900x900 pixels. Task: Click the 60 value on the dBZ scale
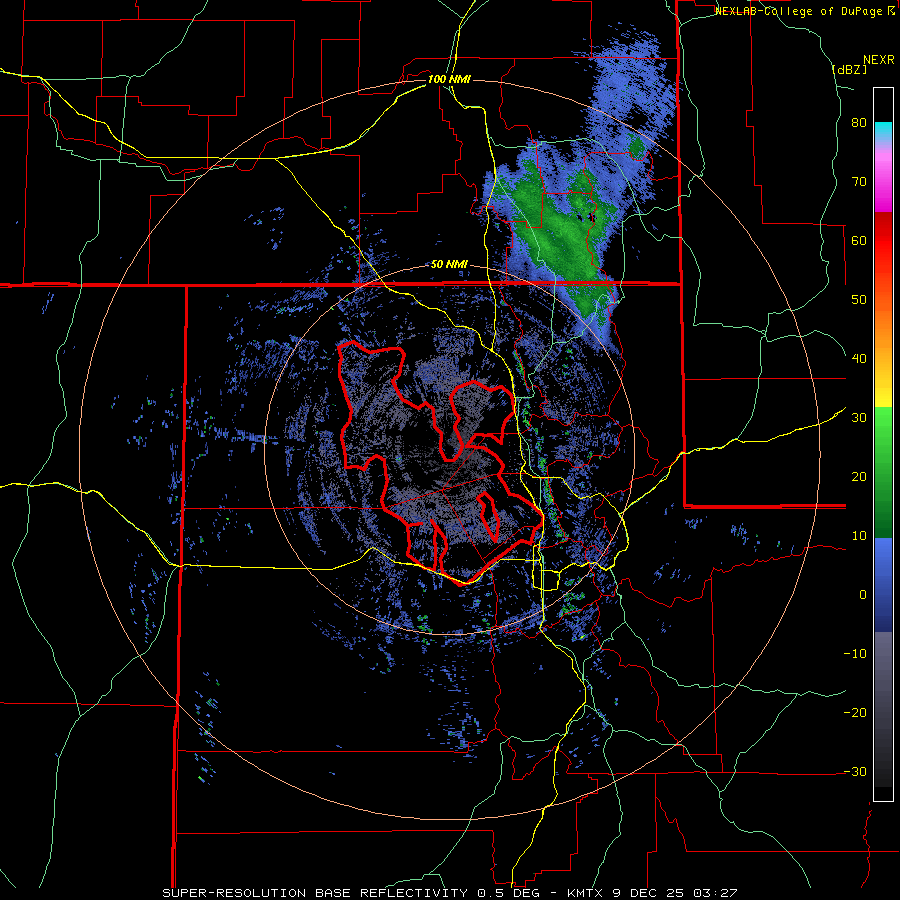pos(859,240)
